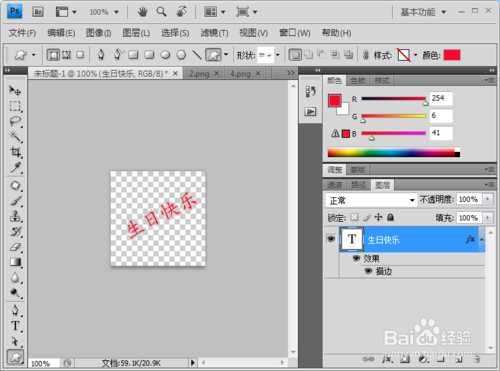Select the Gradient tool
This screenshot has width=500, height=371.
(x=15, y=262)
